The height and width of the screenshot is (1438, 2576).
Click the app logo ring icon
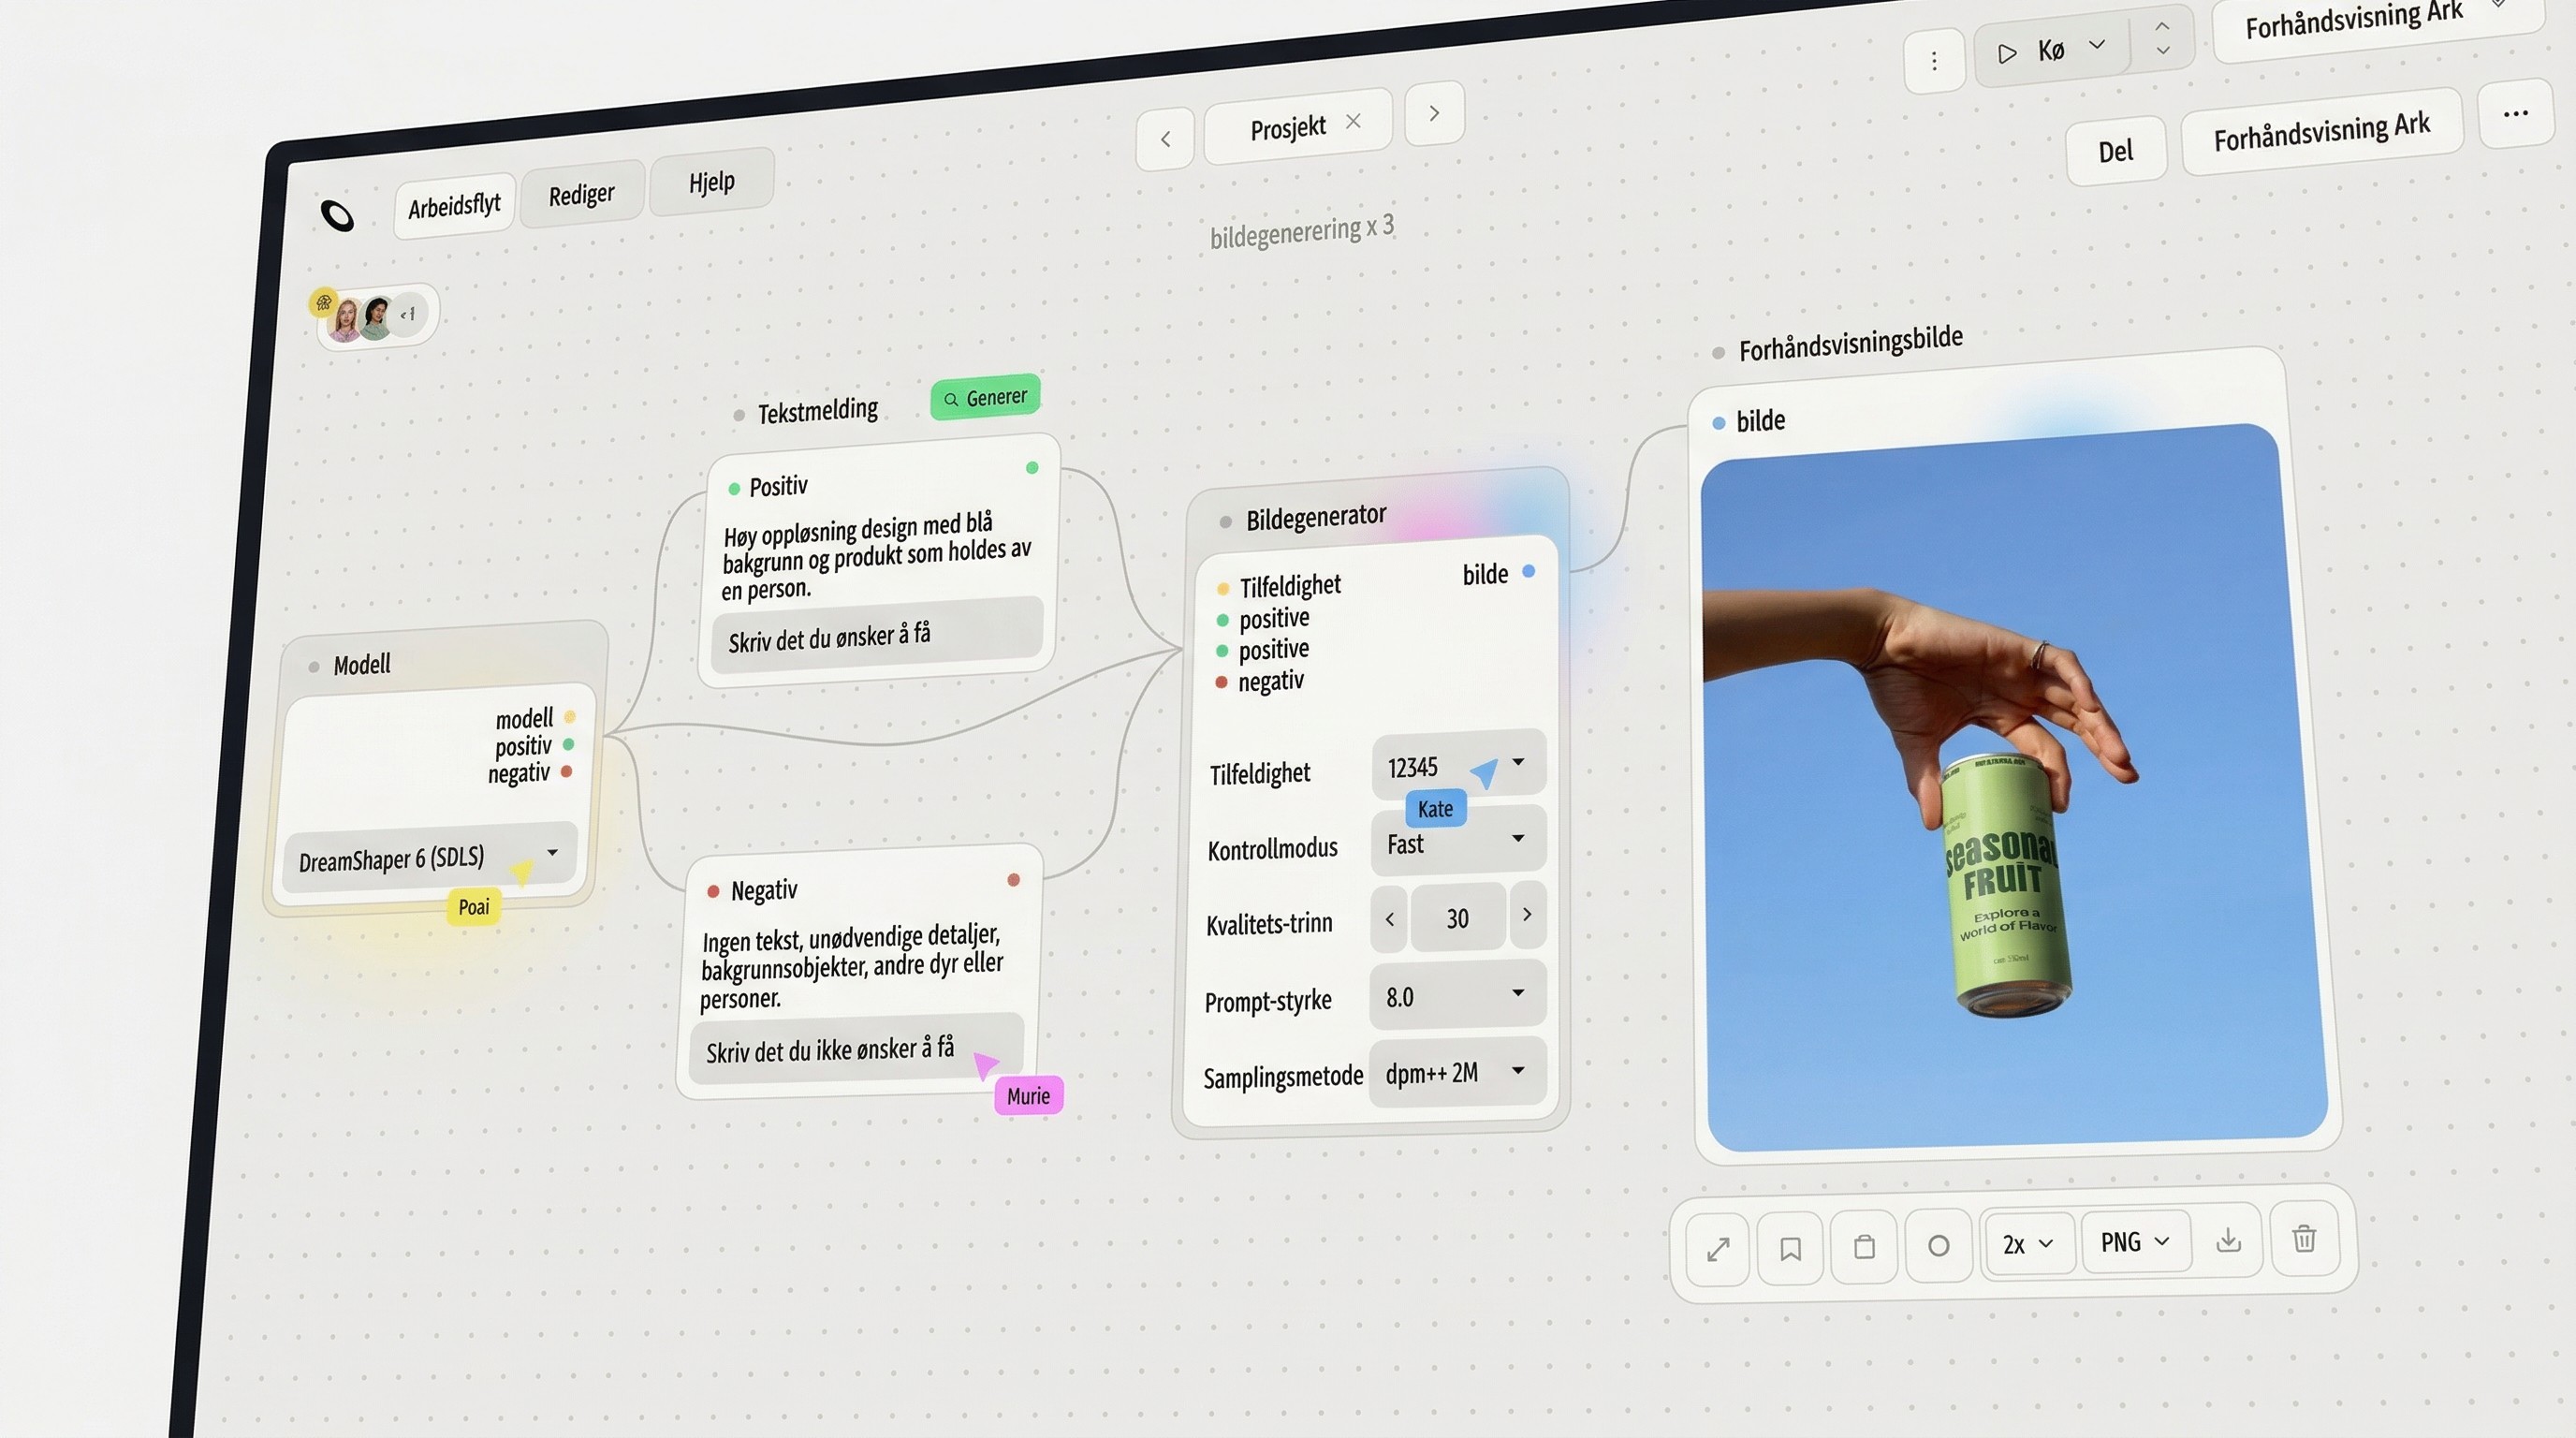point(337,215)
